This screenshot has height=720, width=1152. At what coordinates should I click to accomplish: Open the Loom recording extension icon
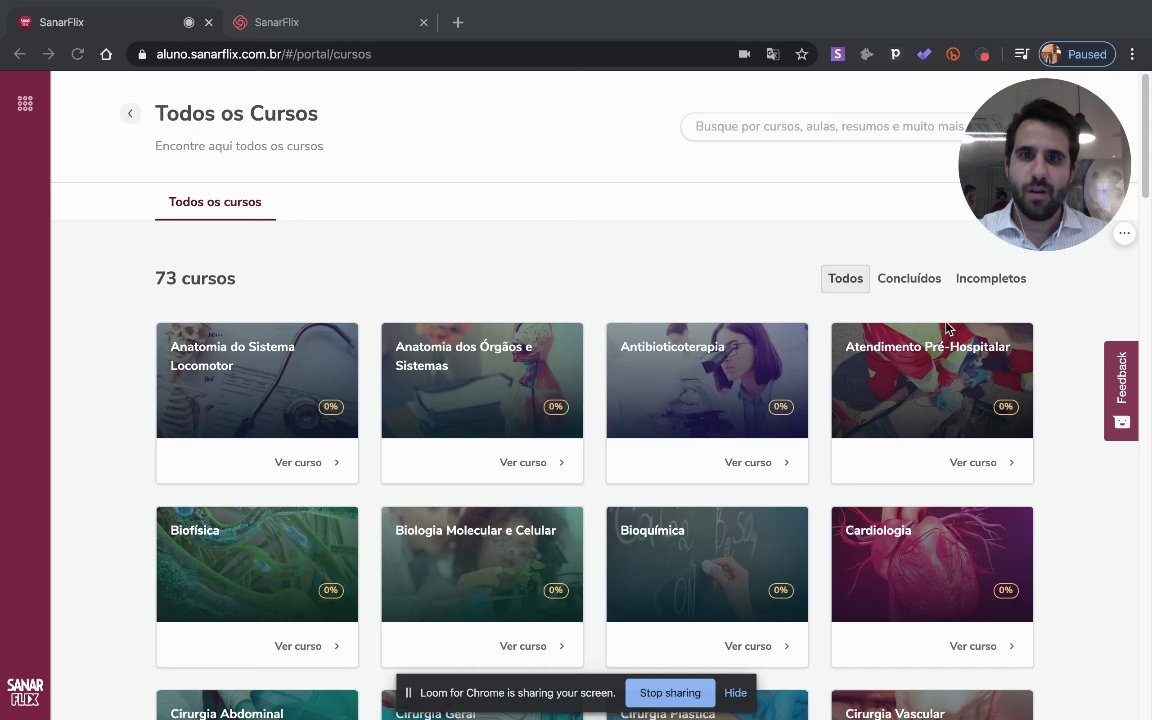pos(982,54)
